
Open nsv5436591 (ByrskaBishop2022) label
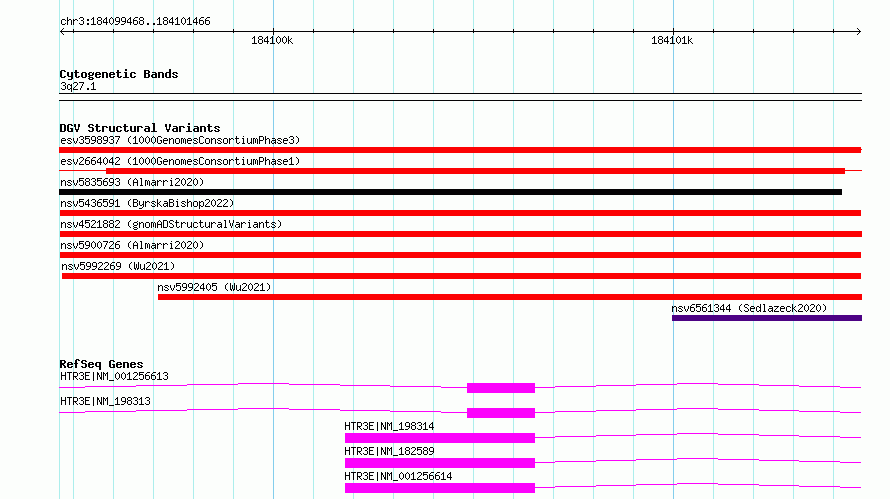147,203
